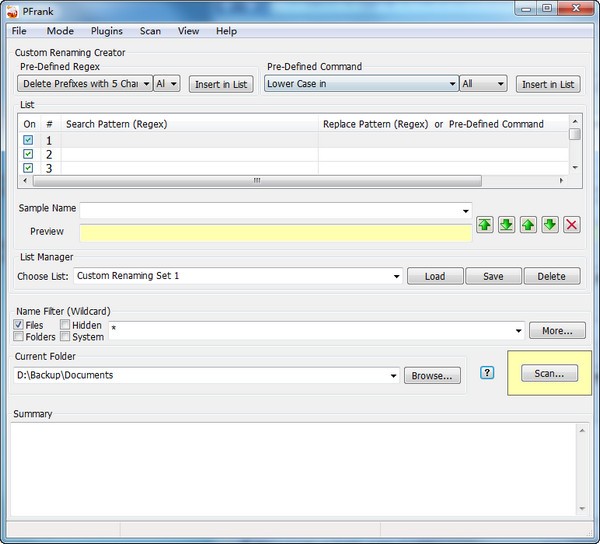Screen dimensions: 600x544
Task: Open the File menu
Action: (19, 31)
